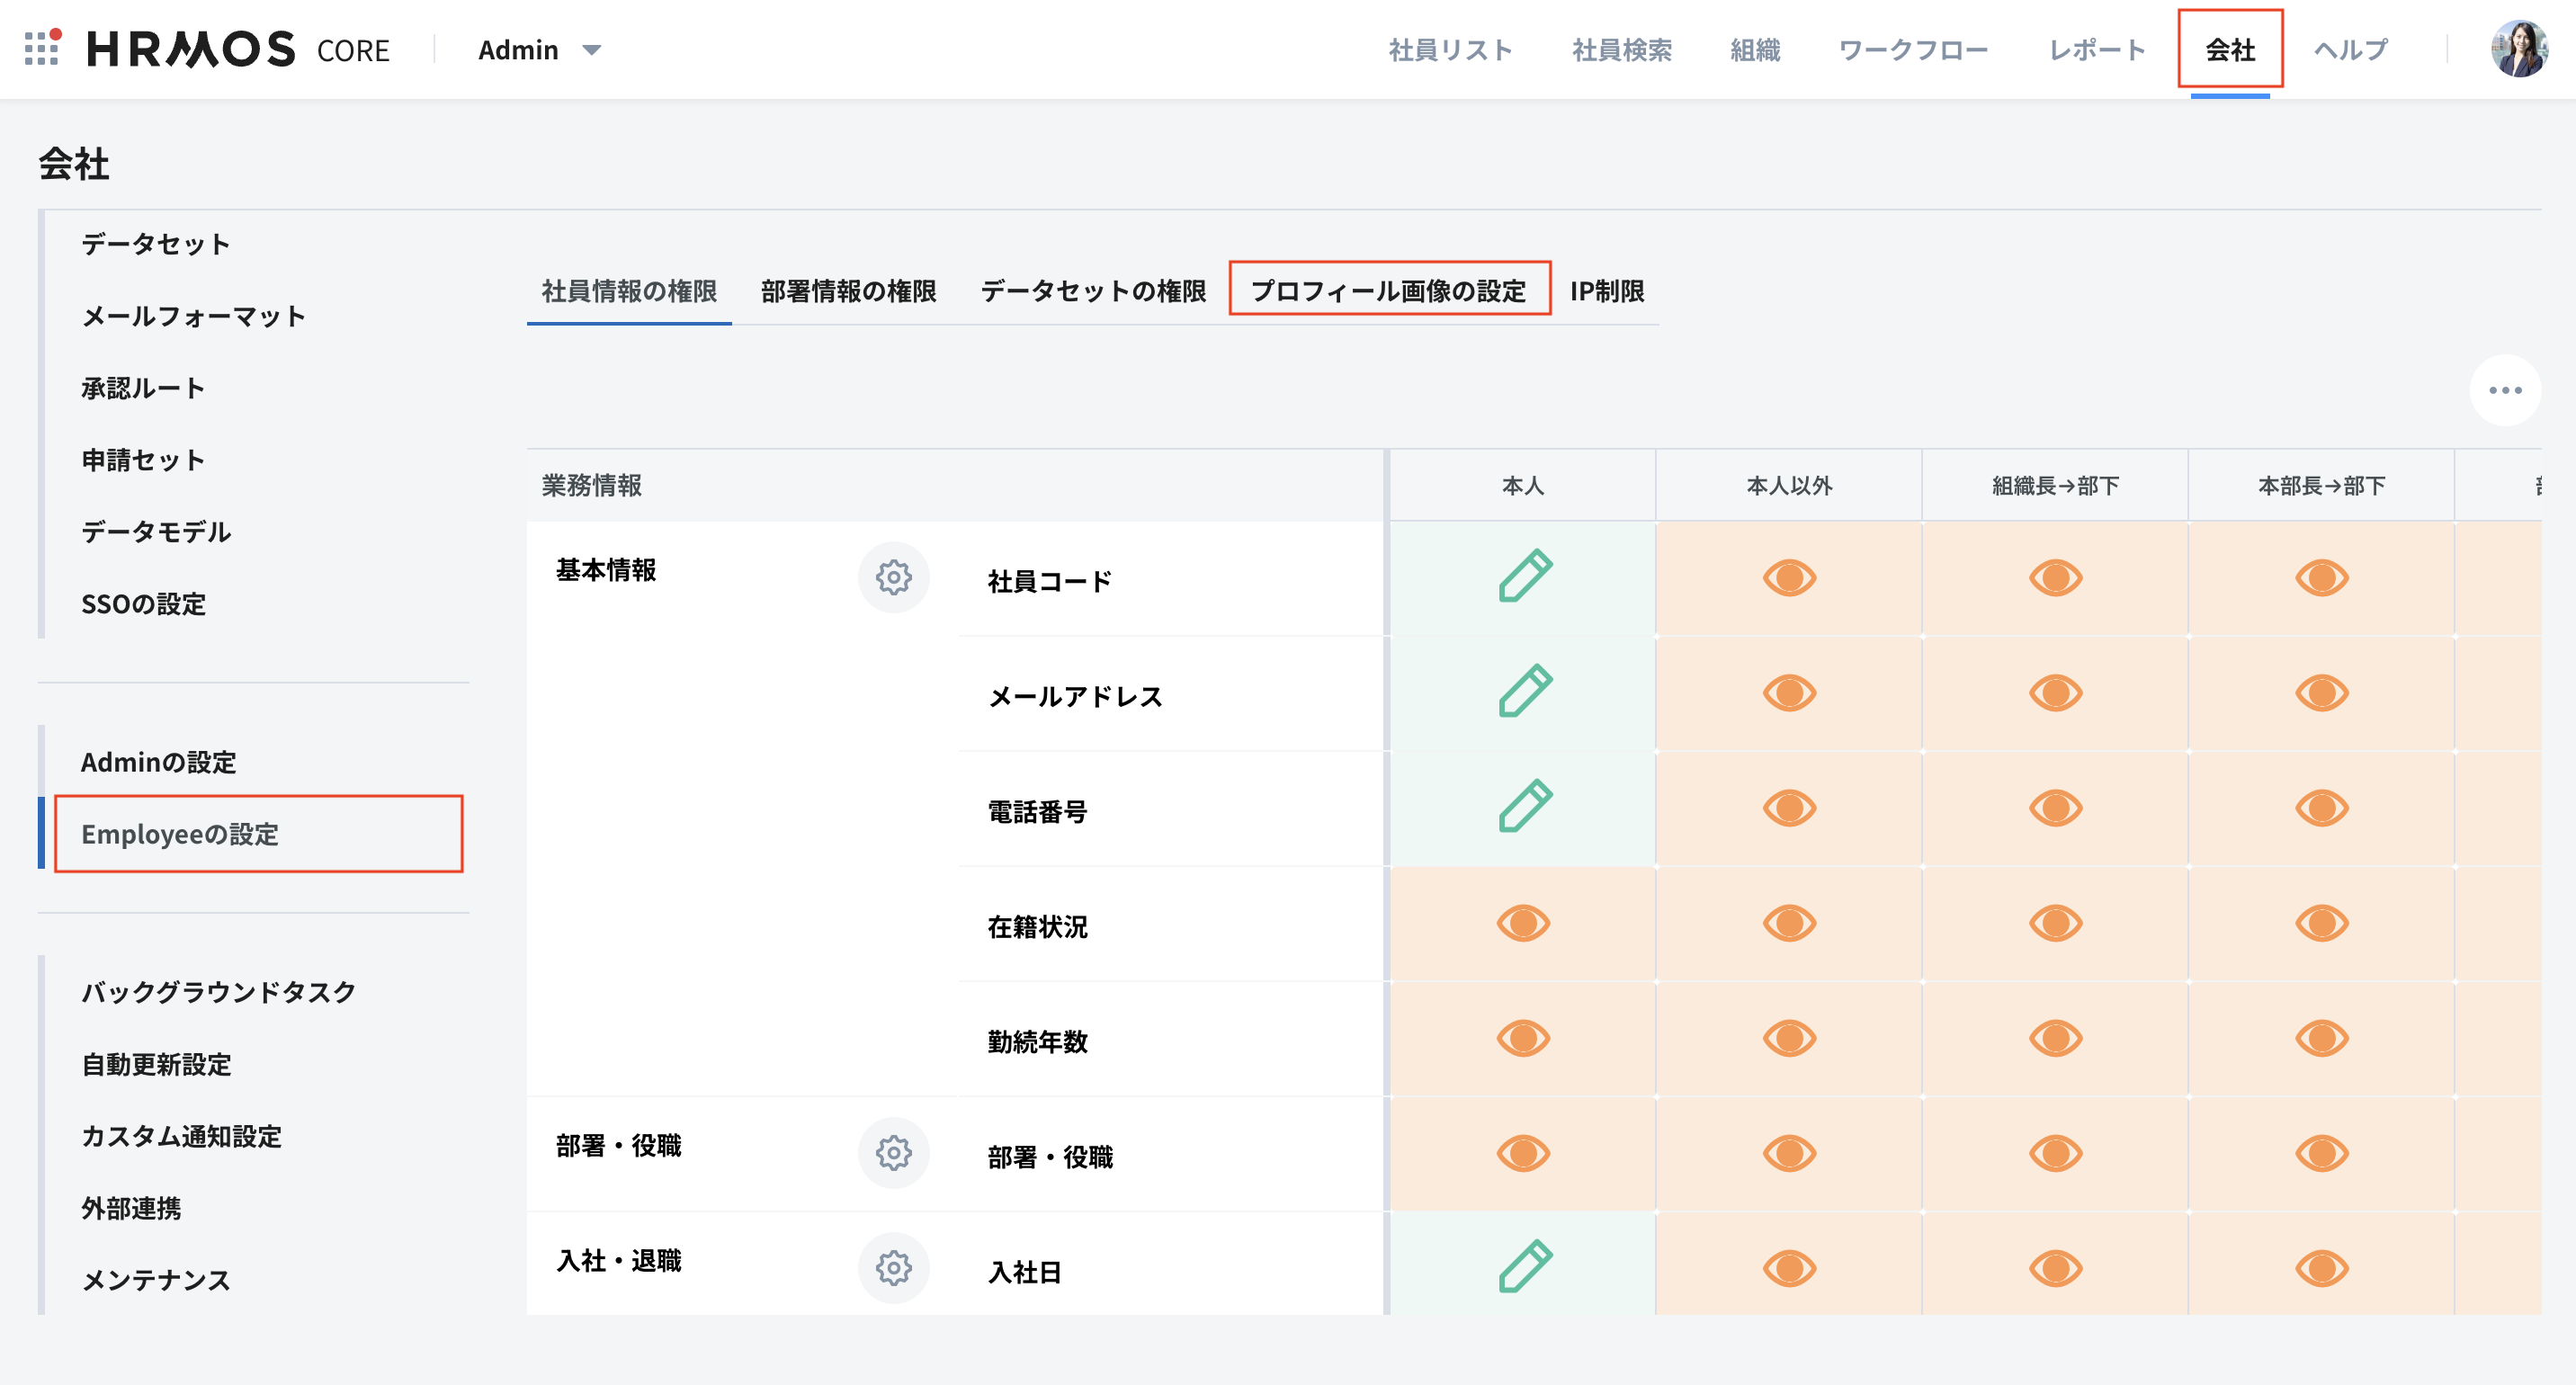2576x1385 pixels.
Task: Click pencil icon for 電話番号 under 本人
Action: (1524, 807)
